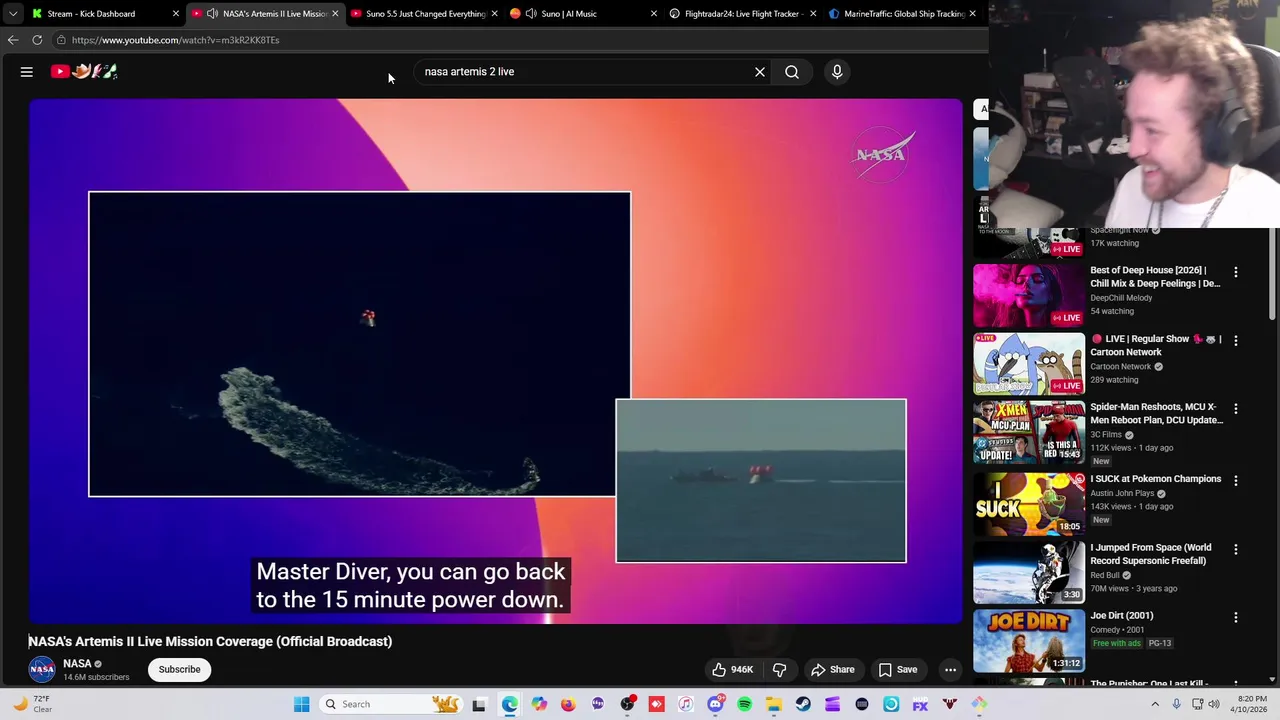Dislike the video with thumbs-down
This screenshot has width=1280, height=720.
(x=779, y=670)
